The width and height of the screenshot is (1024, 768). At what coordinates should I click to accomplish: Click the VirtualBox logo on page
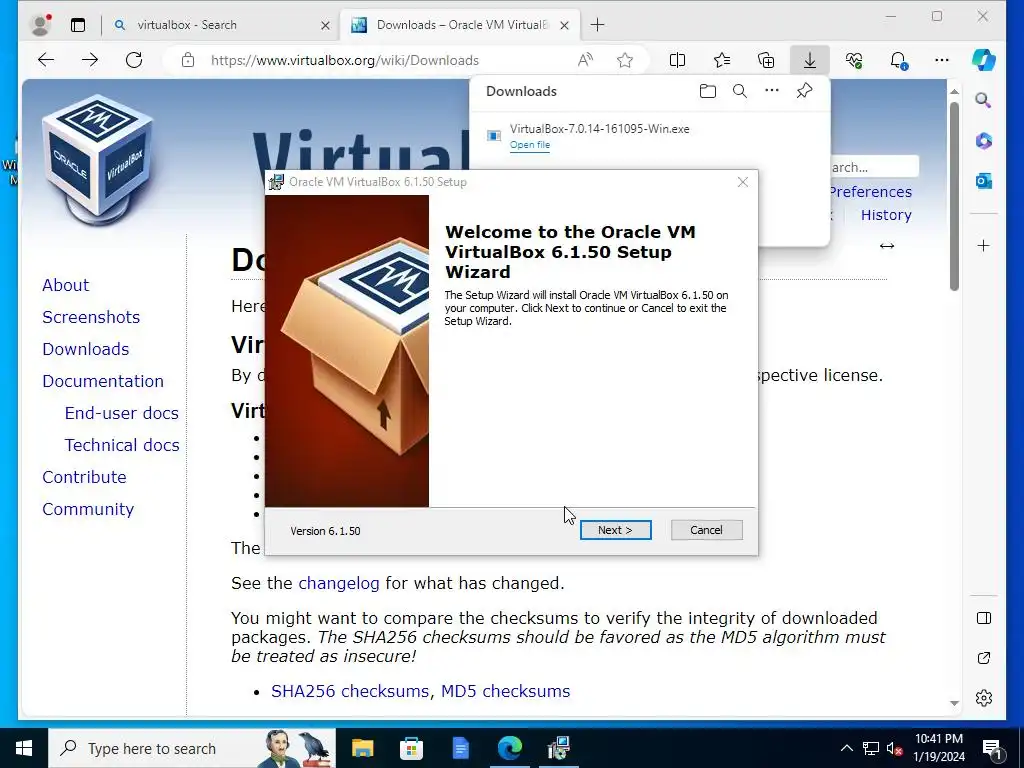(98, 159)
